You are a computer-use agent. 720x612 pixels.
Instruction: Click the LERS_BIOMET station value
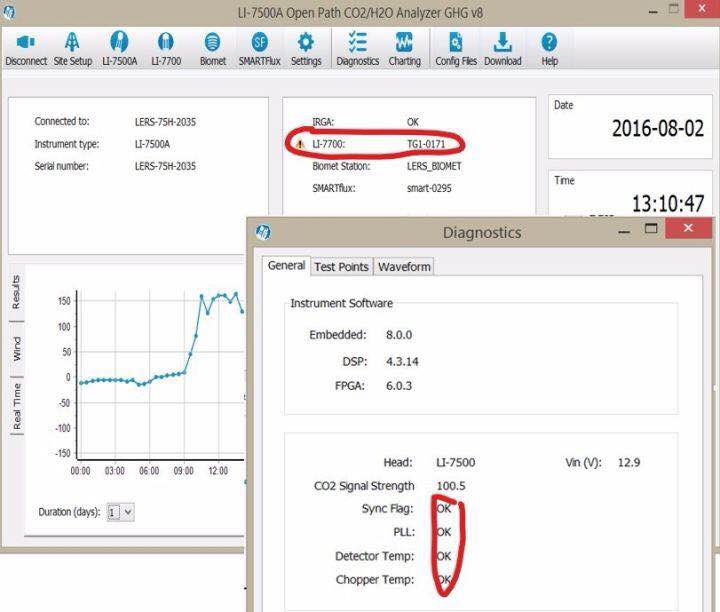(x=434, y=166)
